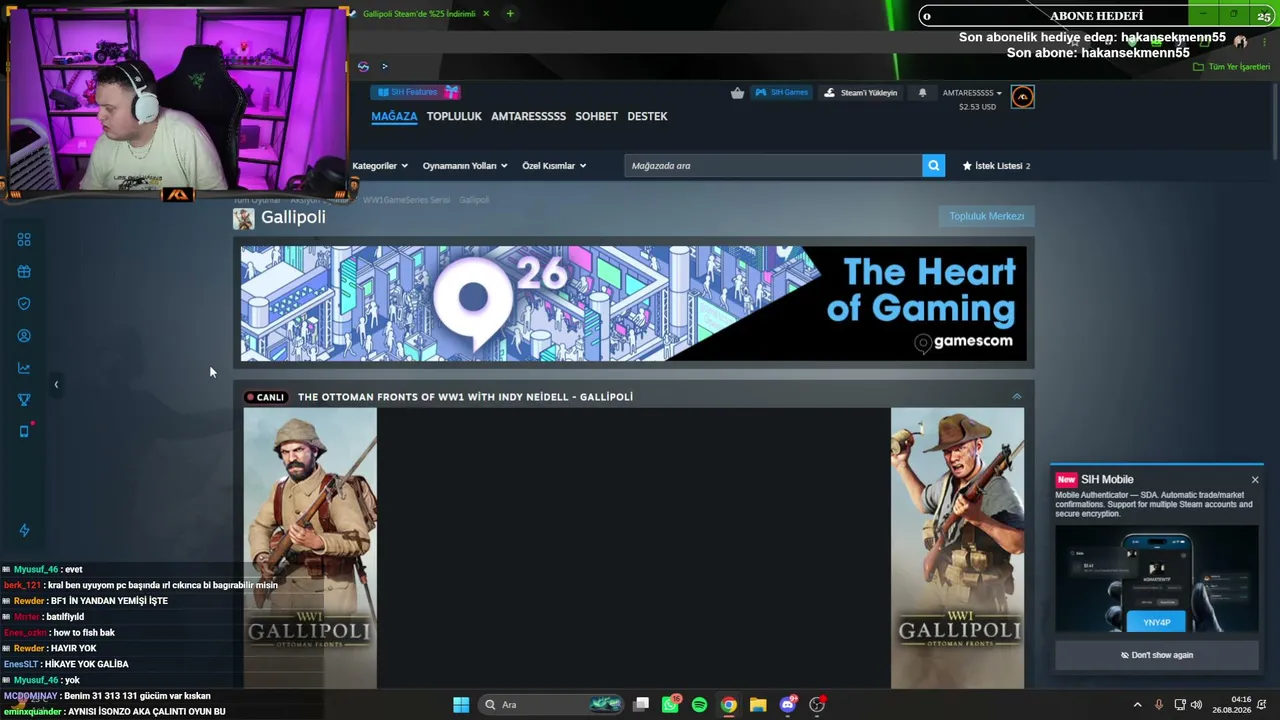This screenshot has height=720, width=1280.
Task: Open WhatsApp from the taskbar
Action: tap(670, 705)
